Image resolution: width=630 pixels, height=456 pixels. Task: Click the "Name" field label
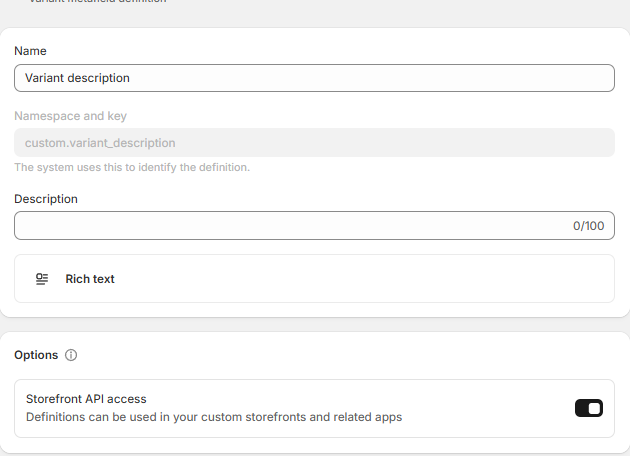[30, 51]
